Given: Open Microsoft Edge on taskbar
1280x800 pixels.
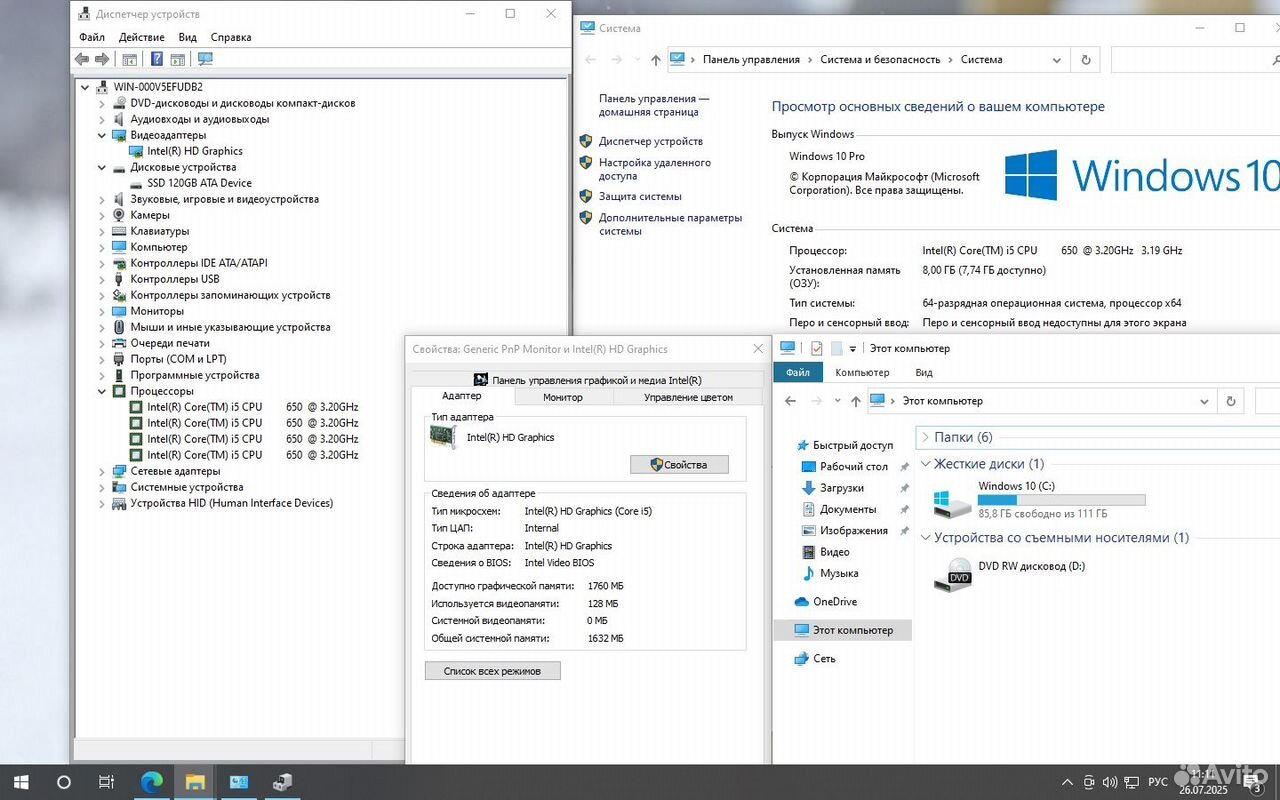Looking at the screenshot, I should coord(151,782).
